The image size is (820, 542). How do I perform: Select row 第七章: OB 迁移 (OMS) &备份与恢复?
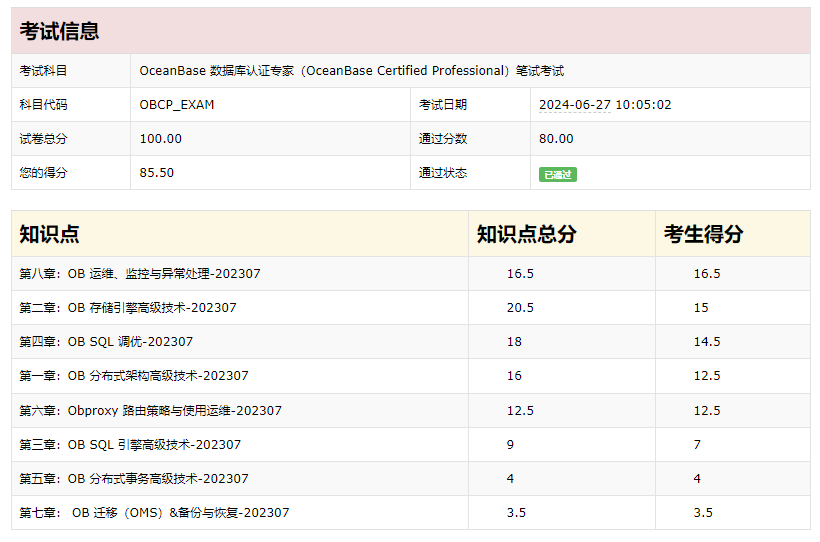[411, 513]
